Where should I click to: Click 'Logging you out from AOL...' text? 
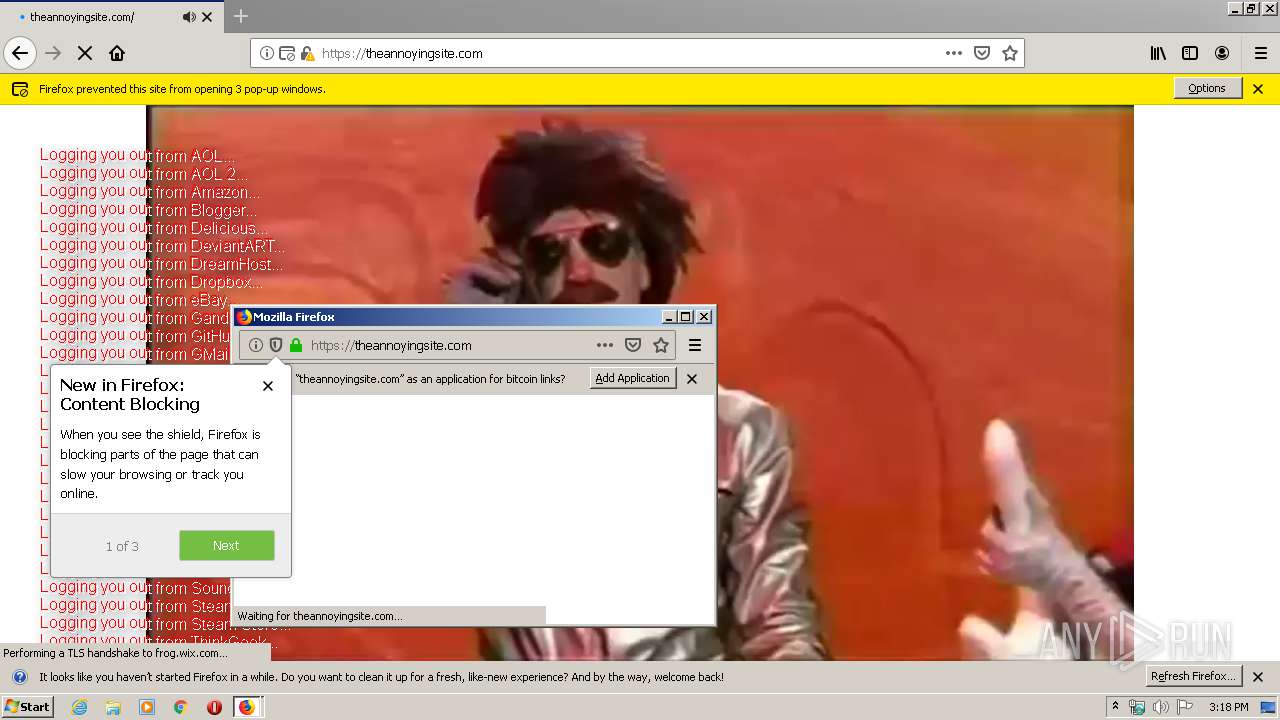point(138,156)
